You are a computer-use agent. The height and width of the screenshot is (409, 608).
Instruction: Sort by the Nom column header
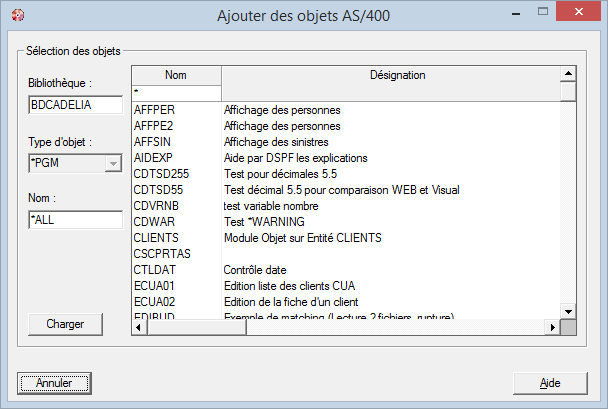click(x=176, y=75)
